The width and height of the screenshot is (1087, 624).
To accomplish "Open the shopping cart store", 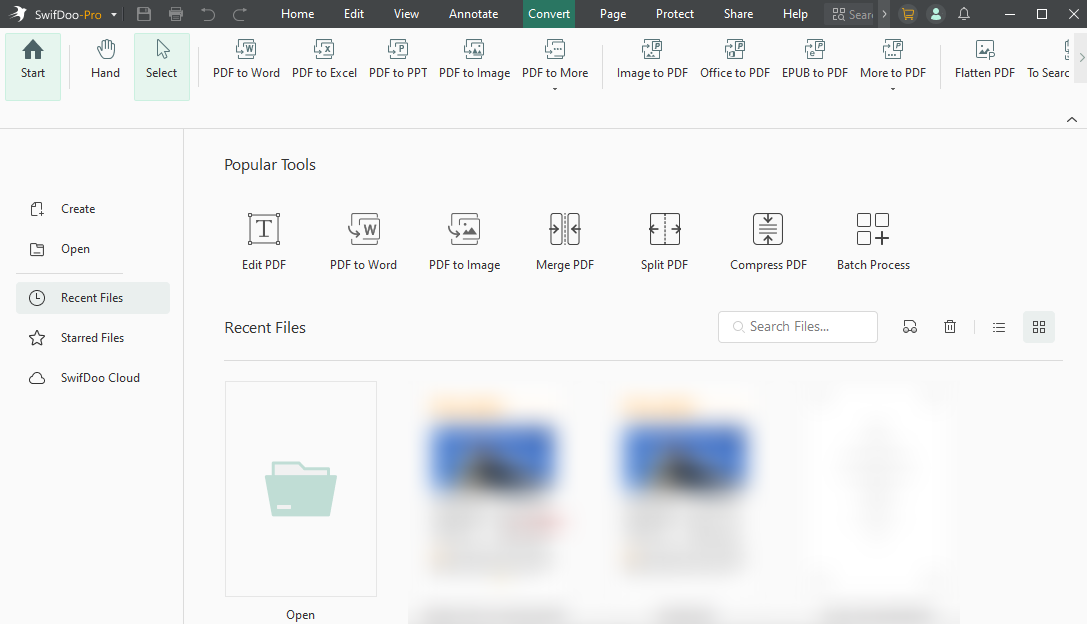I will click(x=907, y=14).
